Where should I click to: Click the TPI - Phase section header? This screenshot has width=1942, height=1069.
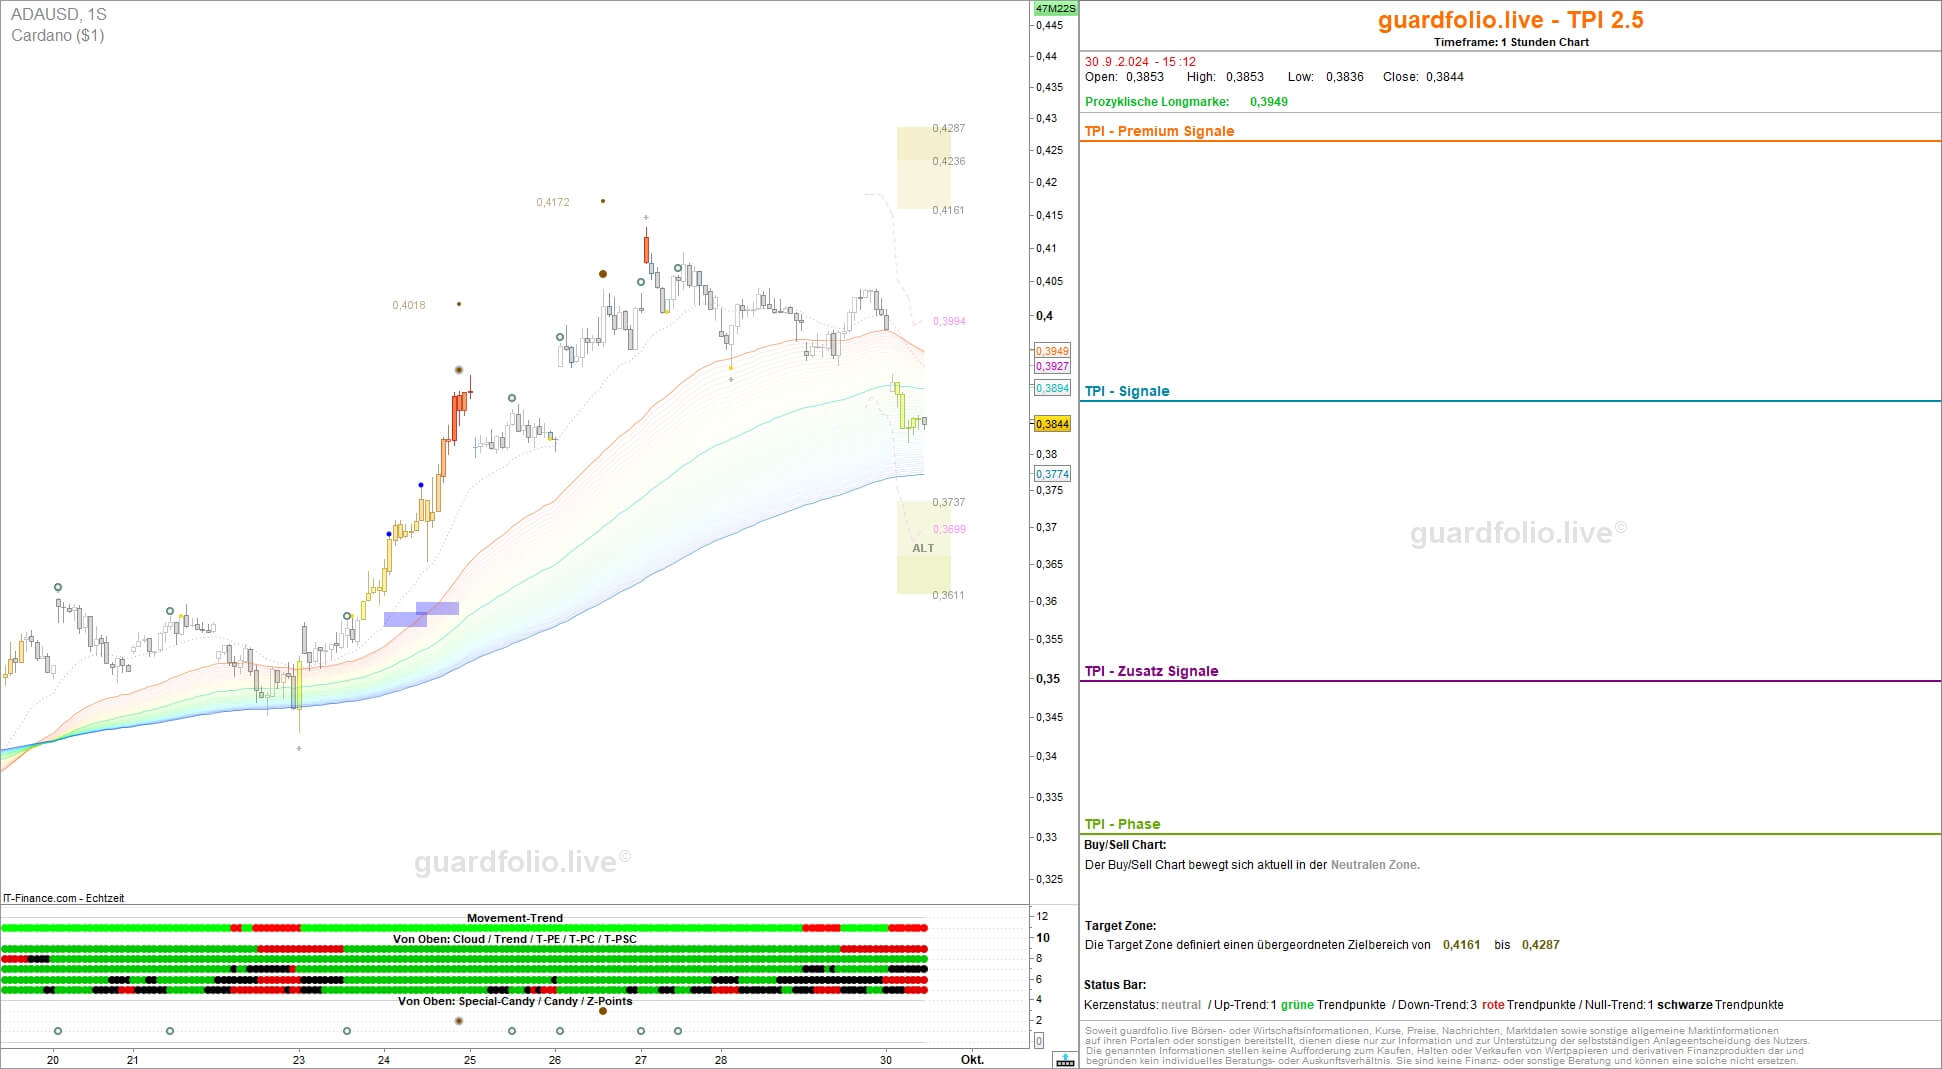pos(1122,824)
